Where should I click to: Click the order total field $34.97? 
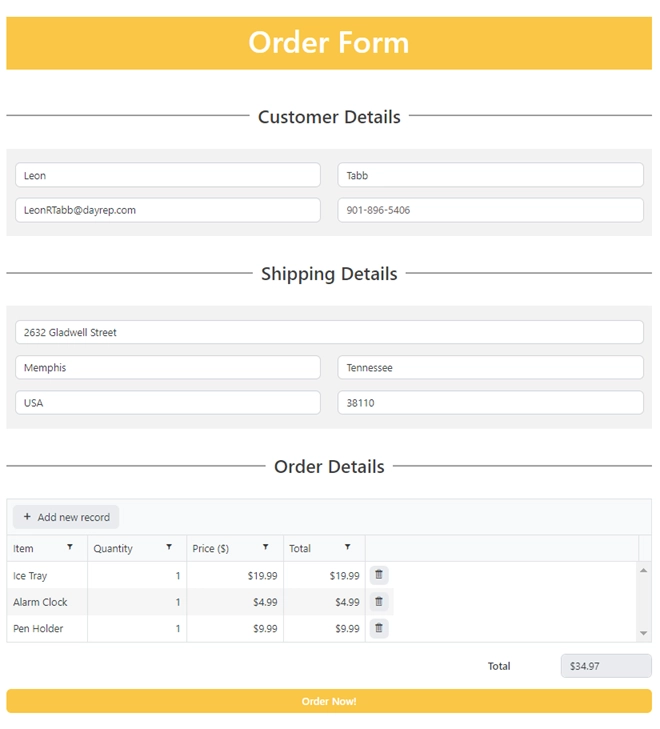point(606,666)
